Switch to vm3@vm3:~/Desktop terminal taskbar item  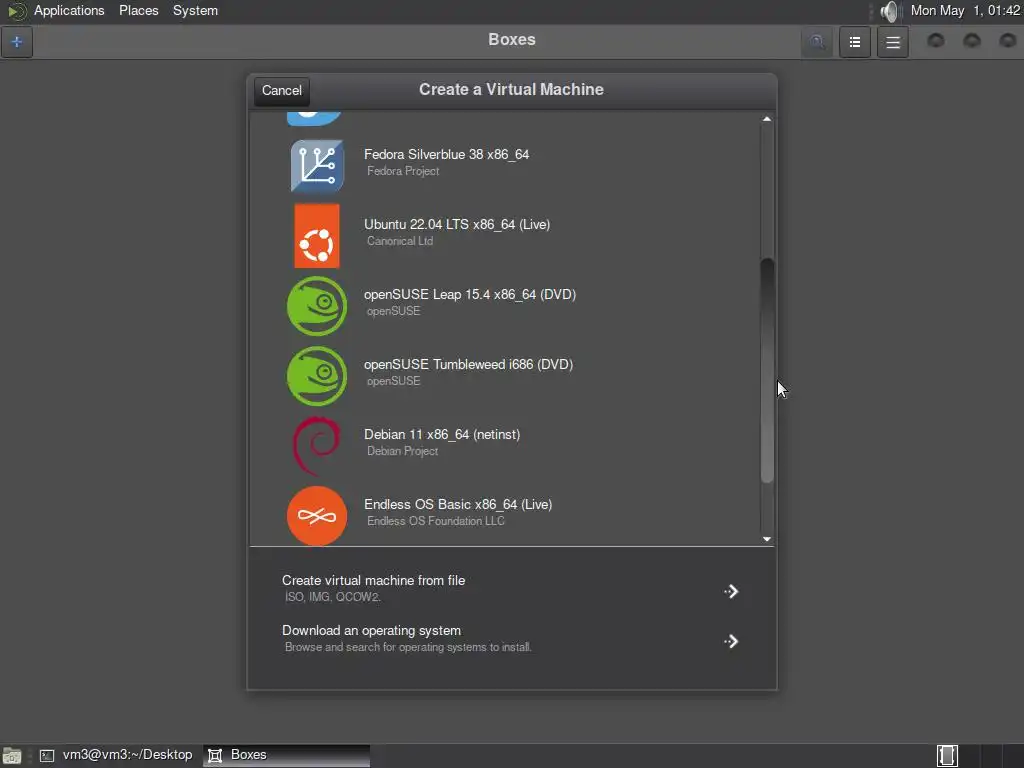tap(116, 755)
